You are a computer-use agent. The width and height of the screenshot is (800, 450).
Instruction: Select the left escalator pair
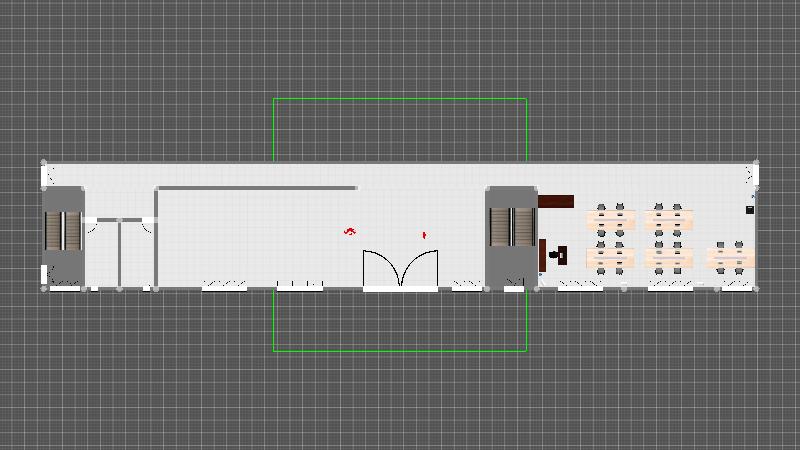[63, 230]
